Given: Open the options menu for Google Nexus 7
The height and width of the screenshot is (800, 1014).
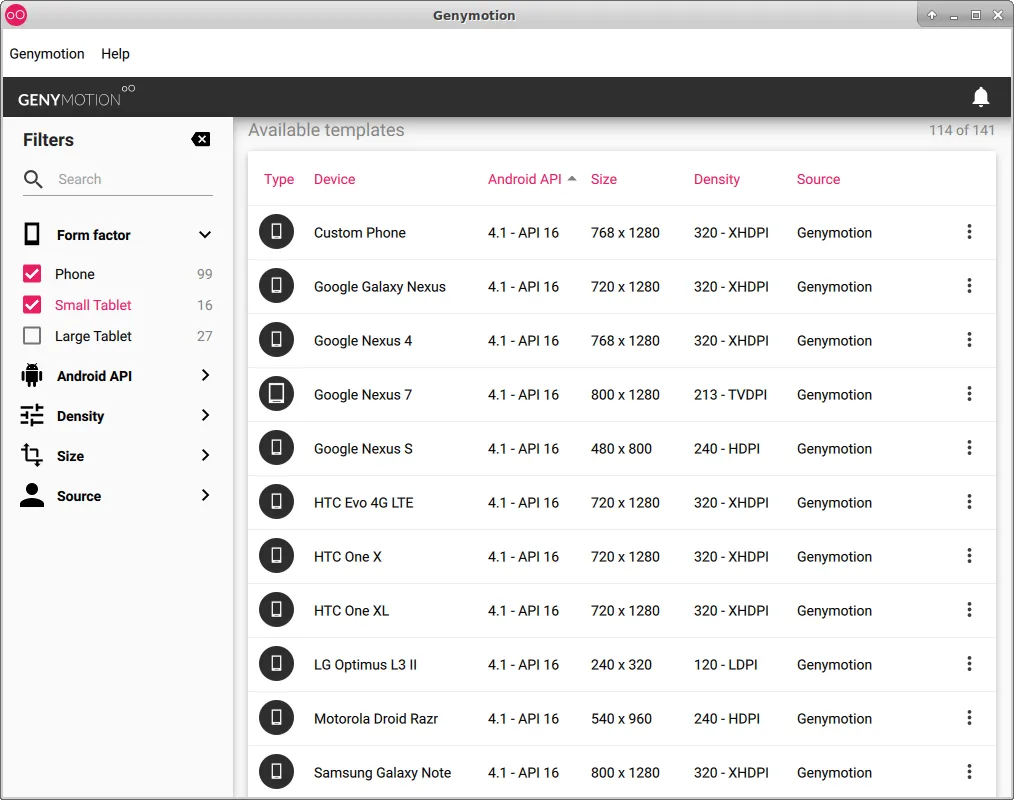Looking at the screenshot, I should tap(969, 394).
